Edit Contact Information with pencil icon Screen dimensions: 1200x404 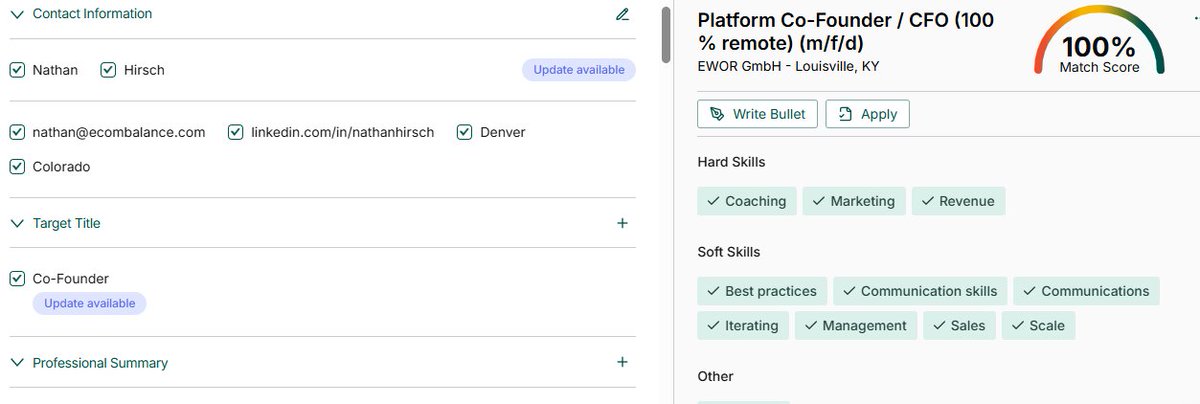click(622, 14)
